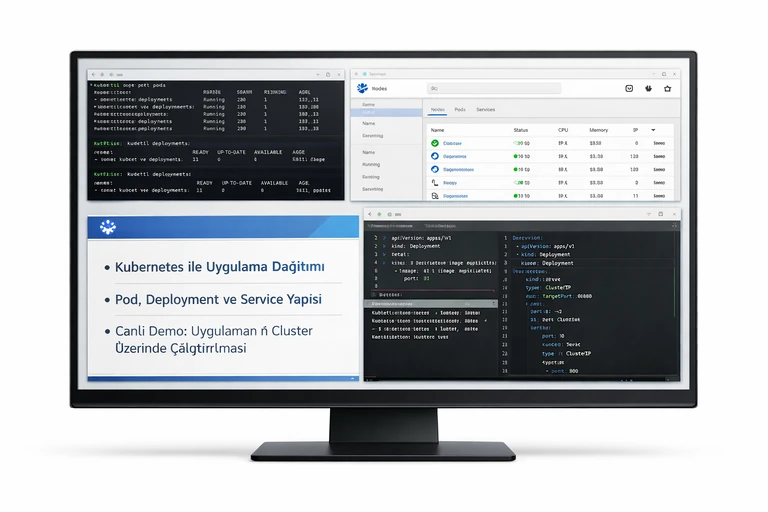Open the second node name link in the table
768x512 pixels.
[x=455, y=156]
